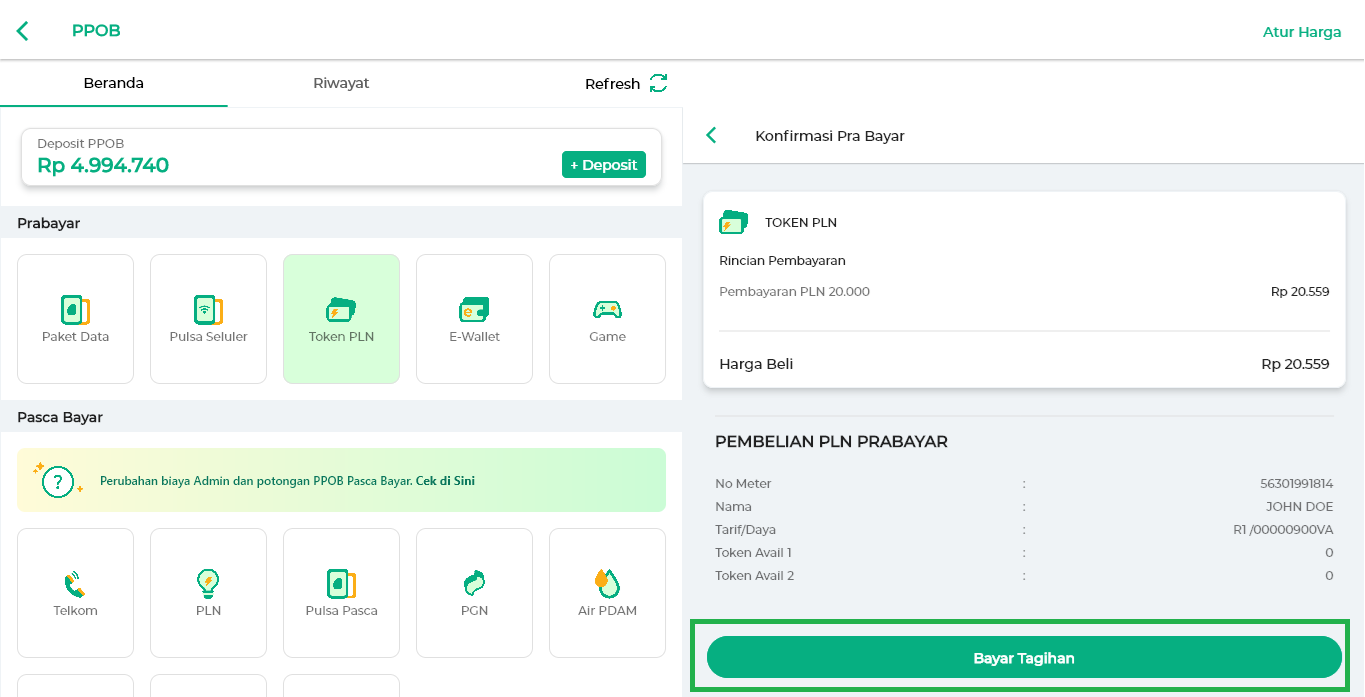Click the PPOB header title
This screenshot has height=697, width=1365.
96,31
